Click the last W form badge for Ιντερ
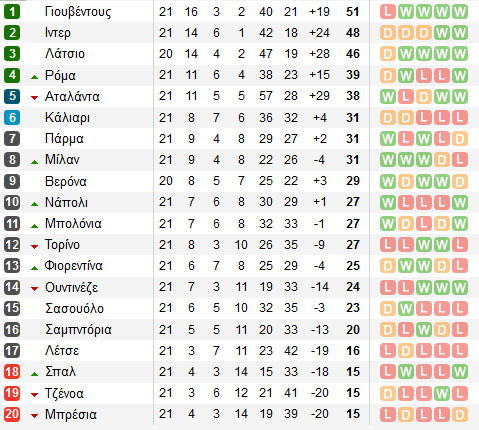This screenshot has height=430, width=479. 460,33
